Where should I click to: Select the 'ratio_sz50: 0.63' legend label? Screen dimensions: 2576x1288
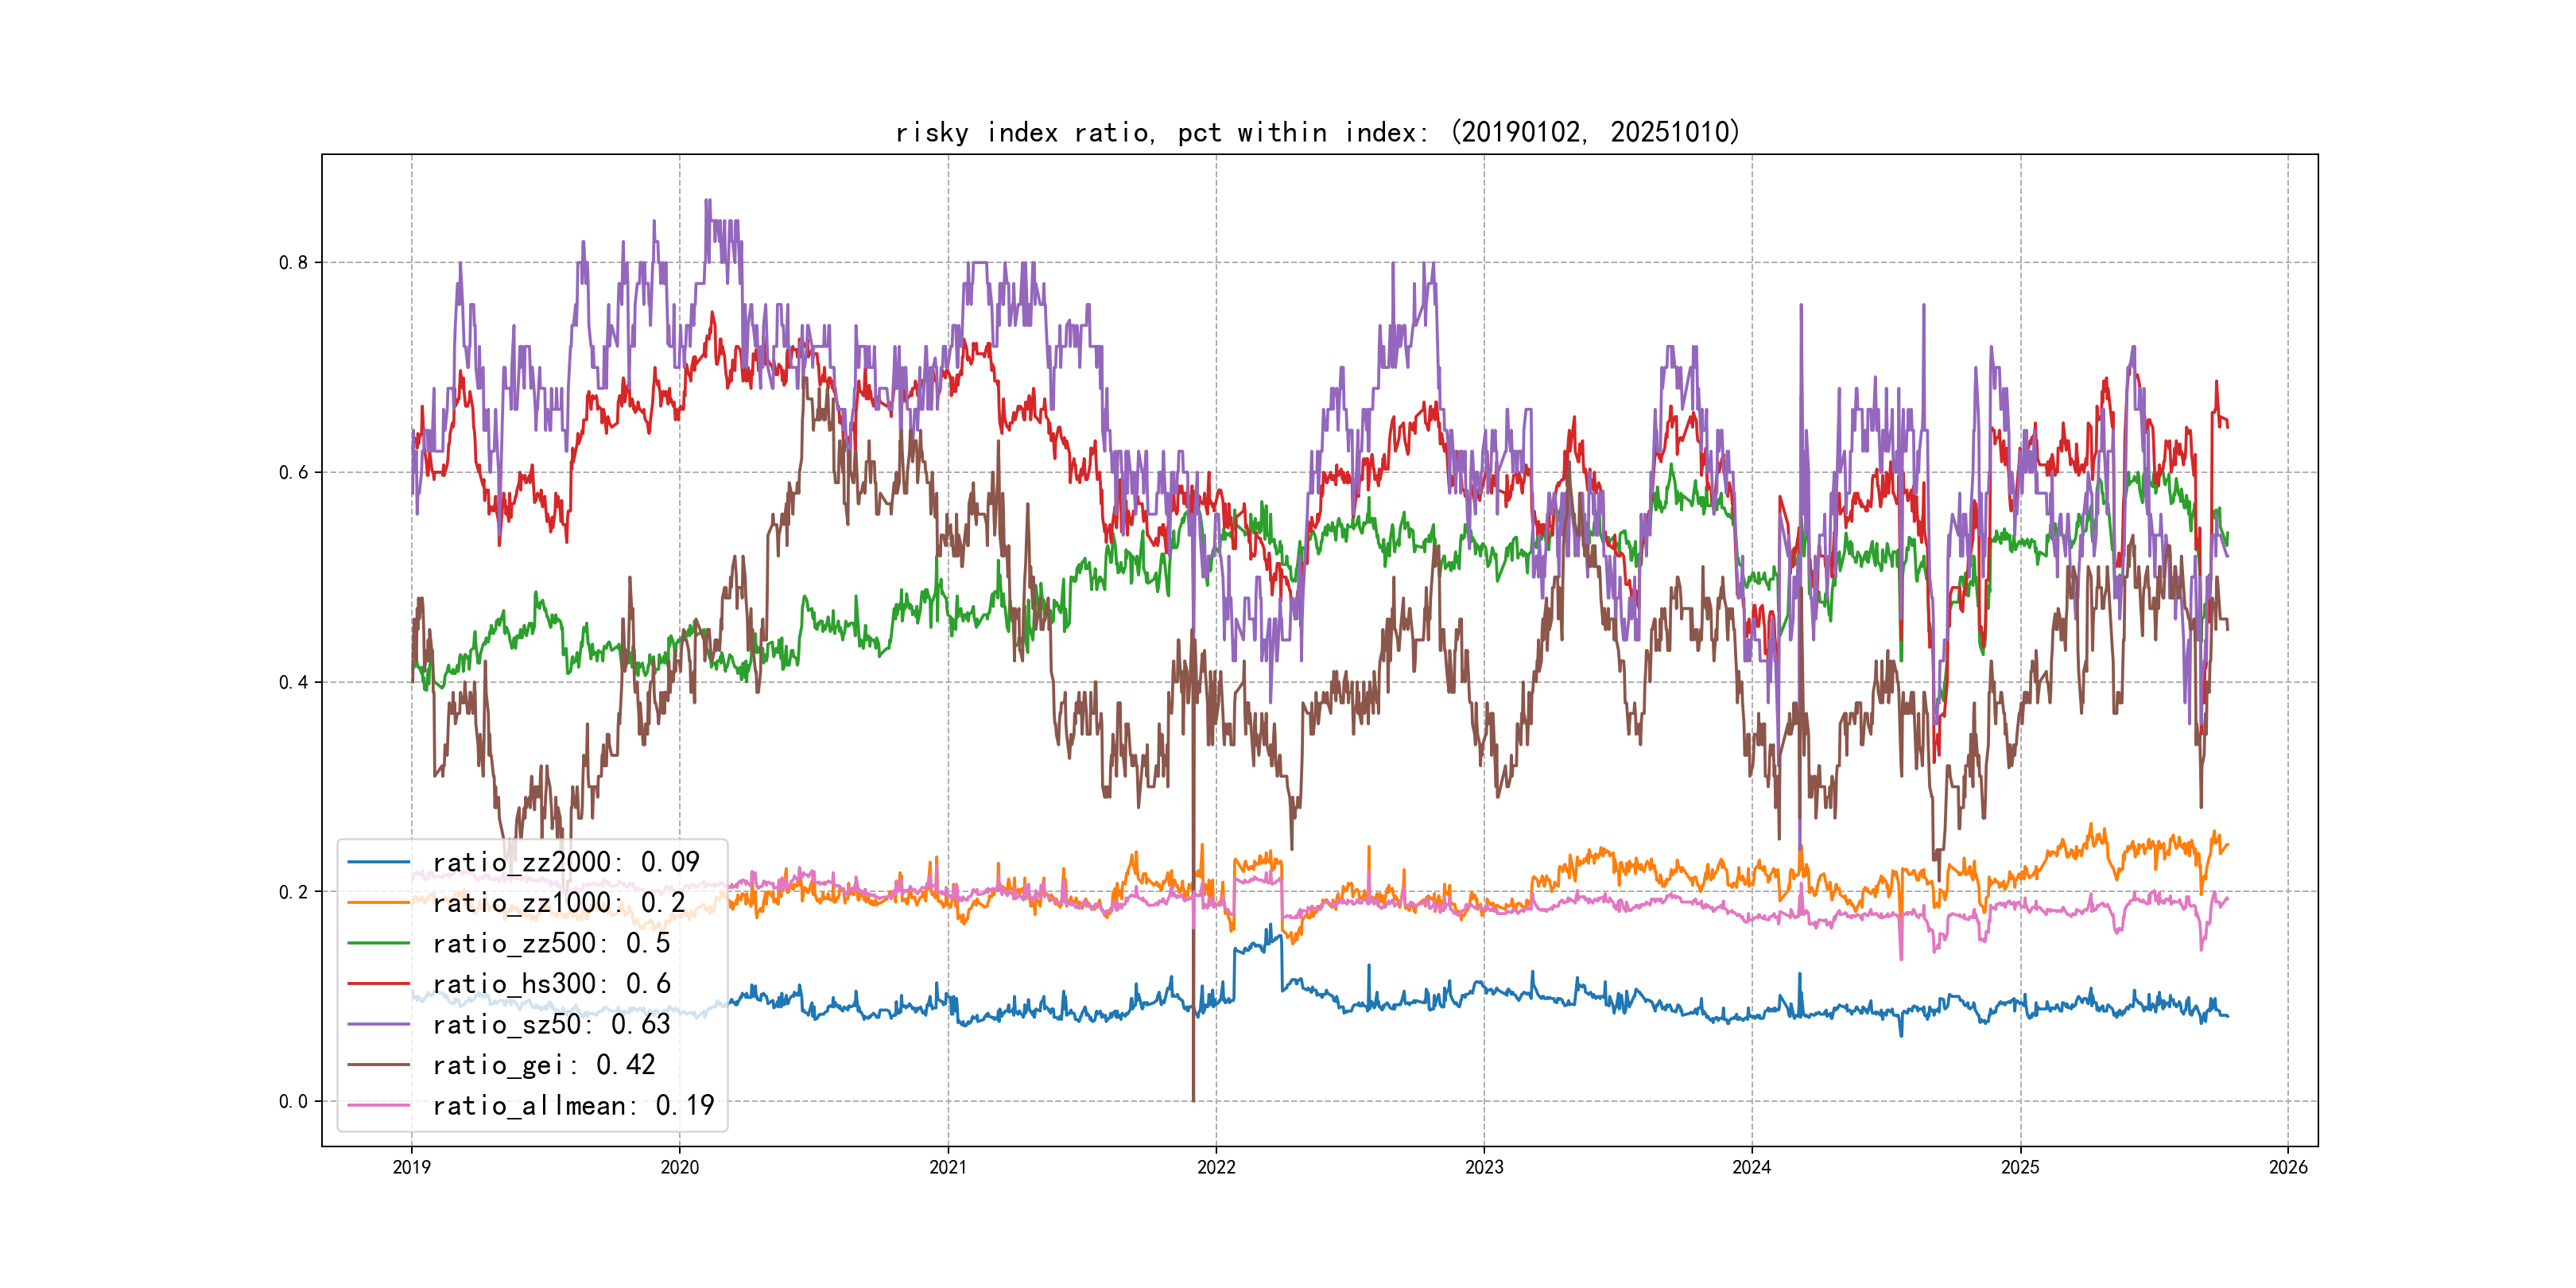point(551,1024)
